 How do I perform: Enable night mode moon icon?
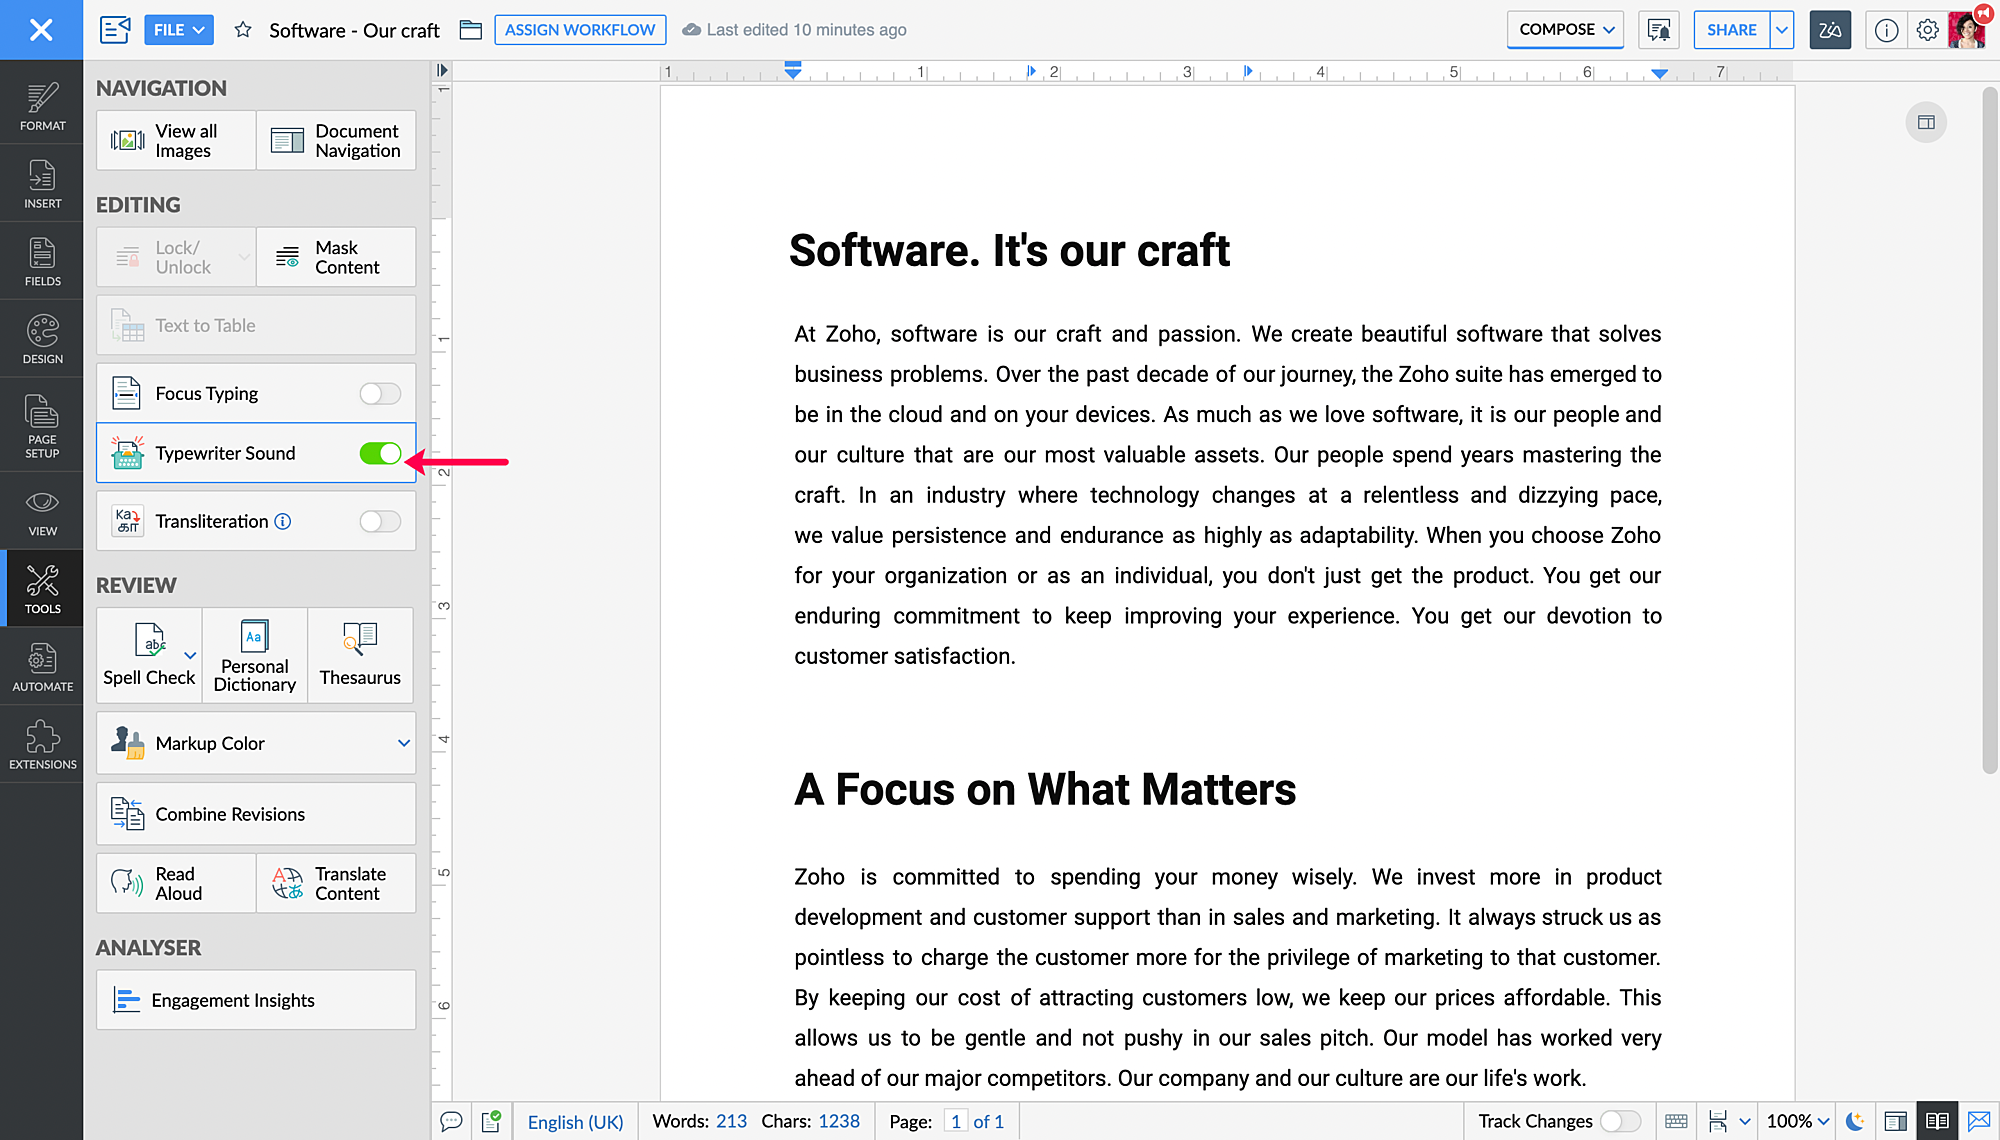coord(1854,1121)
